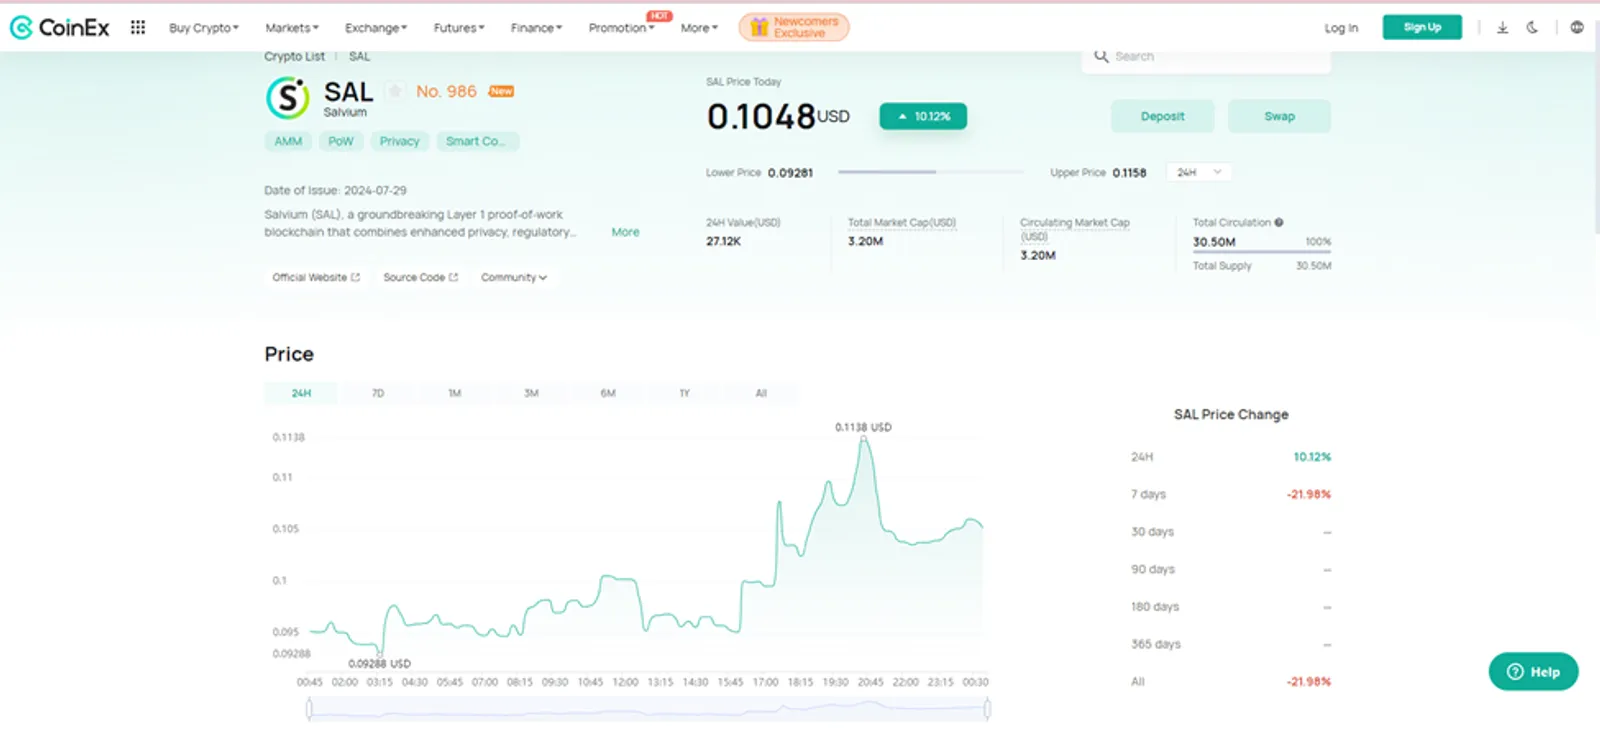Change the 24H price range dropdown
Screen dimensions: 1600x740
coord(1199,173)
